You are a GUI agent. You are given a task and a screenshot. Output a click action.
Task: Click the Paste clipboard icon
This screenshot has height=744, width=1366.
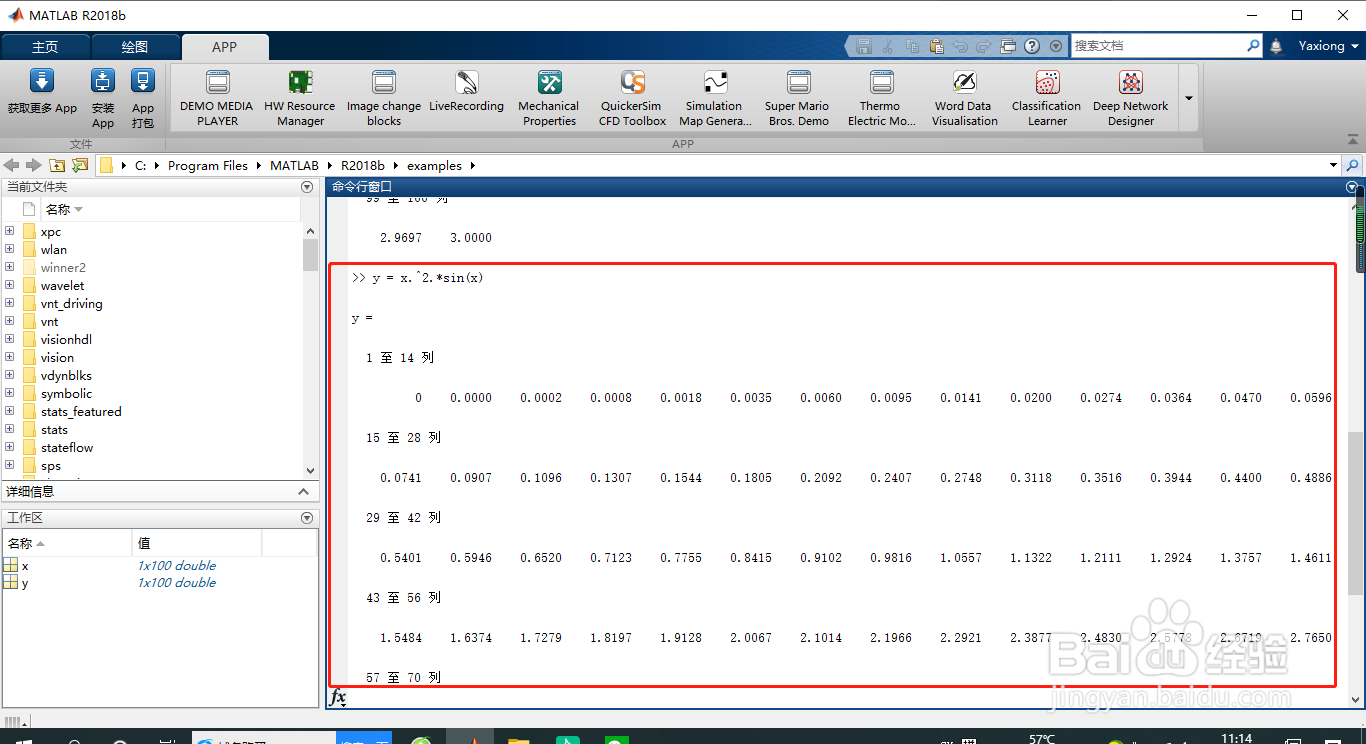pyautogui.click(x=936, y=46)
